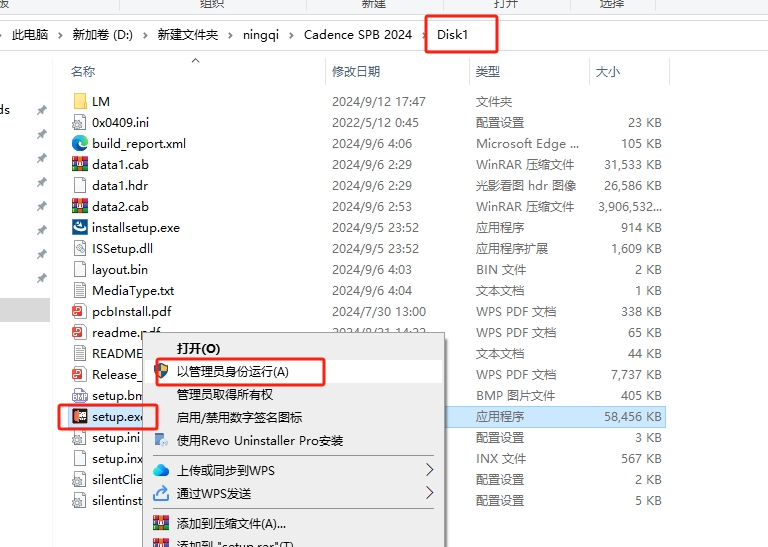
Task: Expand breadcrumb chevron after ningqi
Action: click(x=291, y=35)
